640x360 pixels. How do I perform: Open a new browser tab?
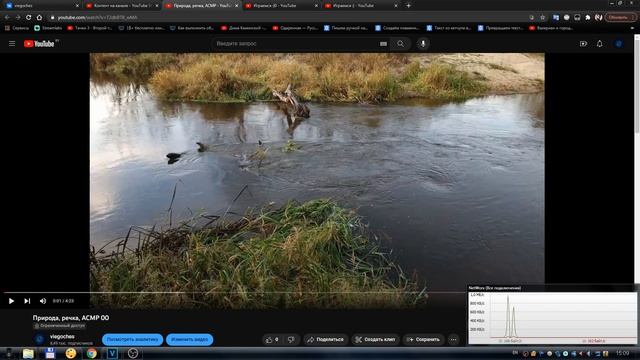click(x=409, y=6)
